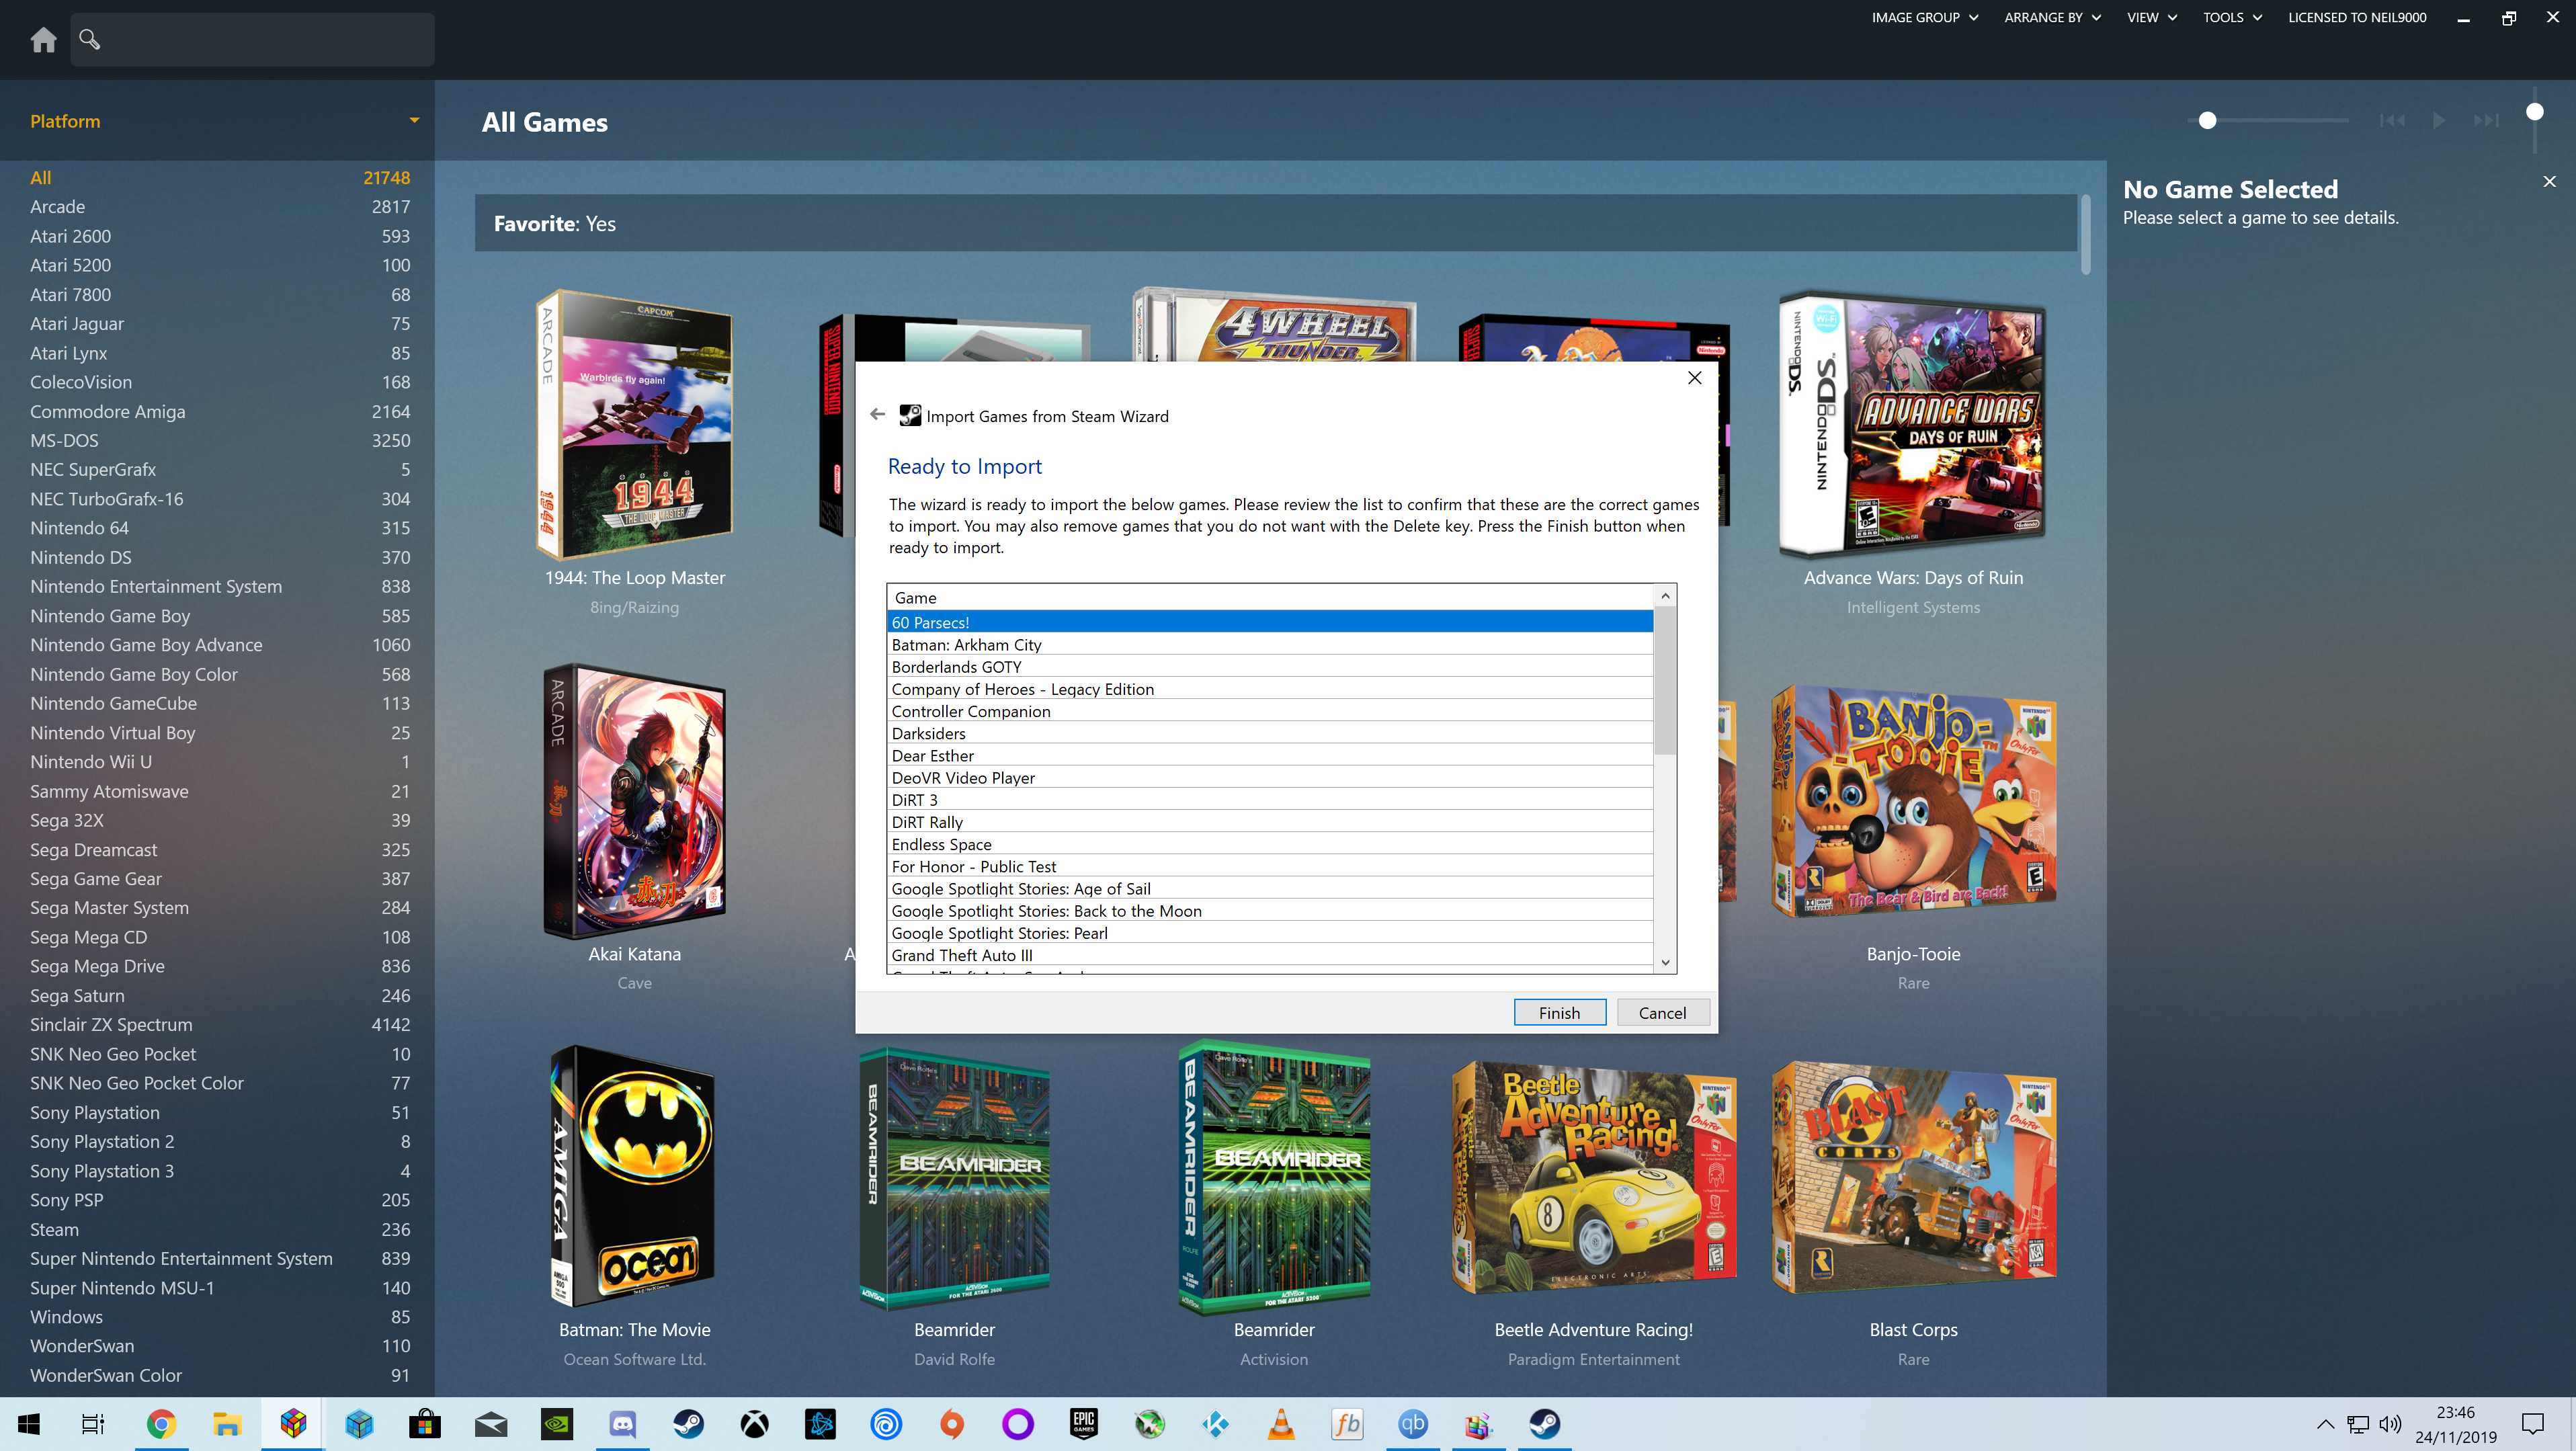Click the previous track music button

pos(2391,121)
